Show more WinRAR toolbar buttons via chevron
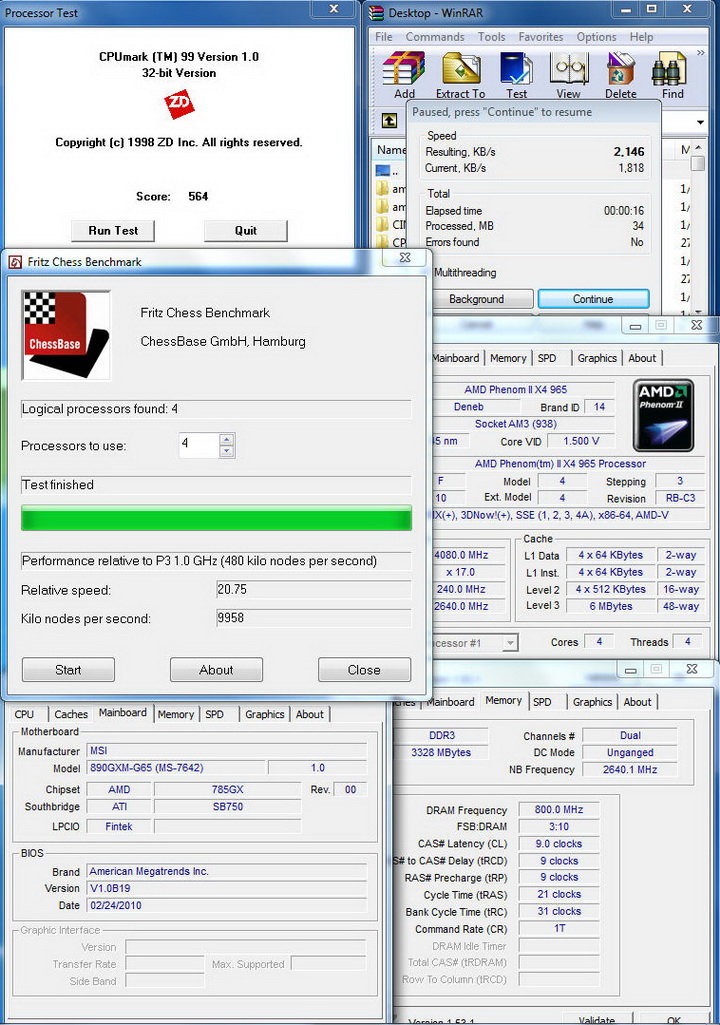The width and height of the screenshot is (720, 1025). tap(700, 52)
